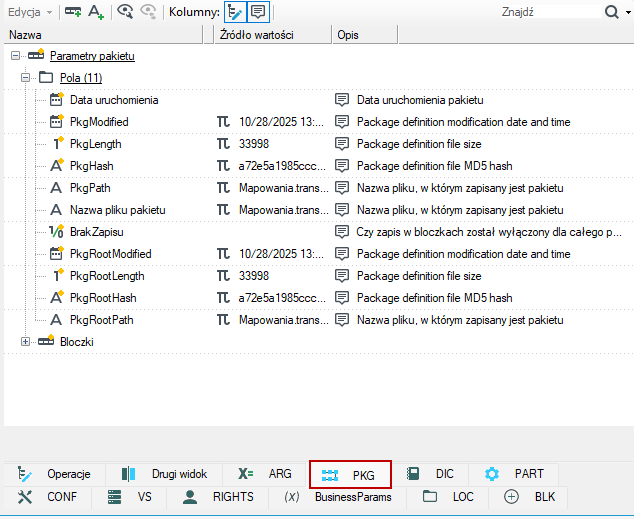Screen dimensions: 634x519
Task: Open the ARG tab
Action: coord(264,474)
